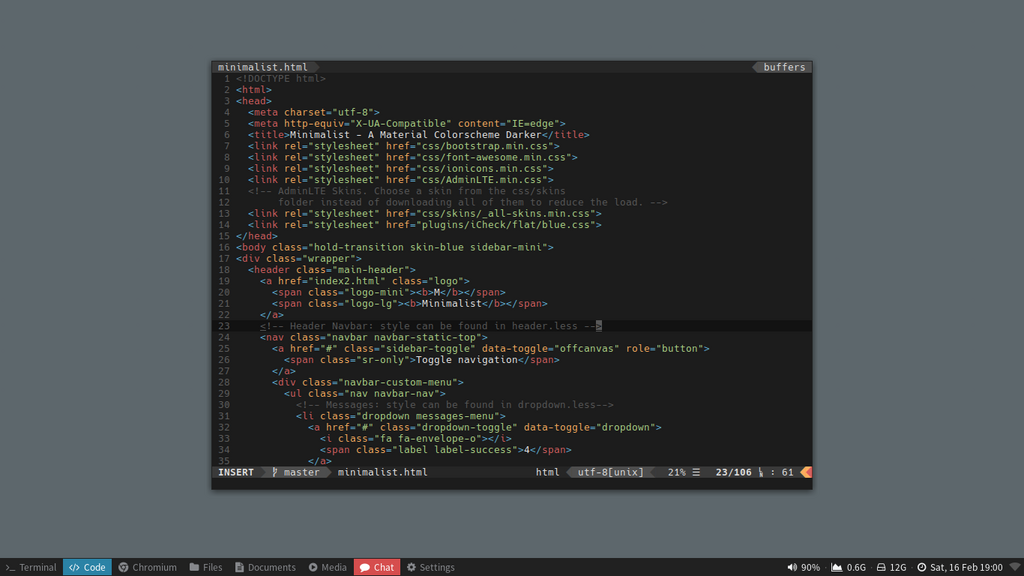Viewport: 1024px width, 576px height.
Task: Click the Documents page icon
Action: point(240,567)
